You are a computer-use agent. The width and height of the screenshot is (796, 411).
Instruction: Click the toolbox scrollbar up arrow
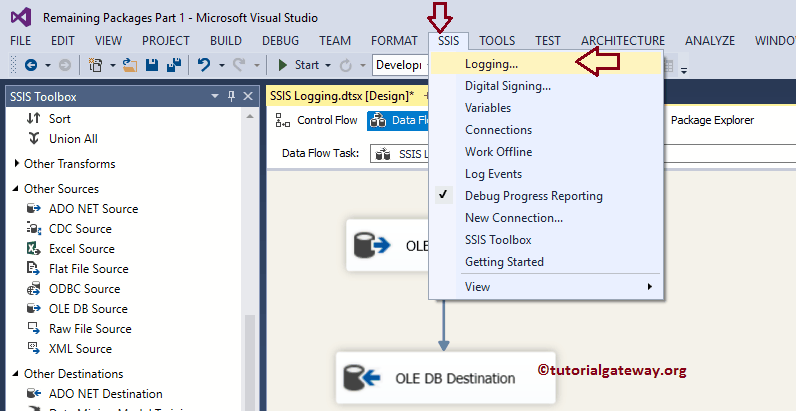click(x=249, y=117)
